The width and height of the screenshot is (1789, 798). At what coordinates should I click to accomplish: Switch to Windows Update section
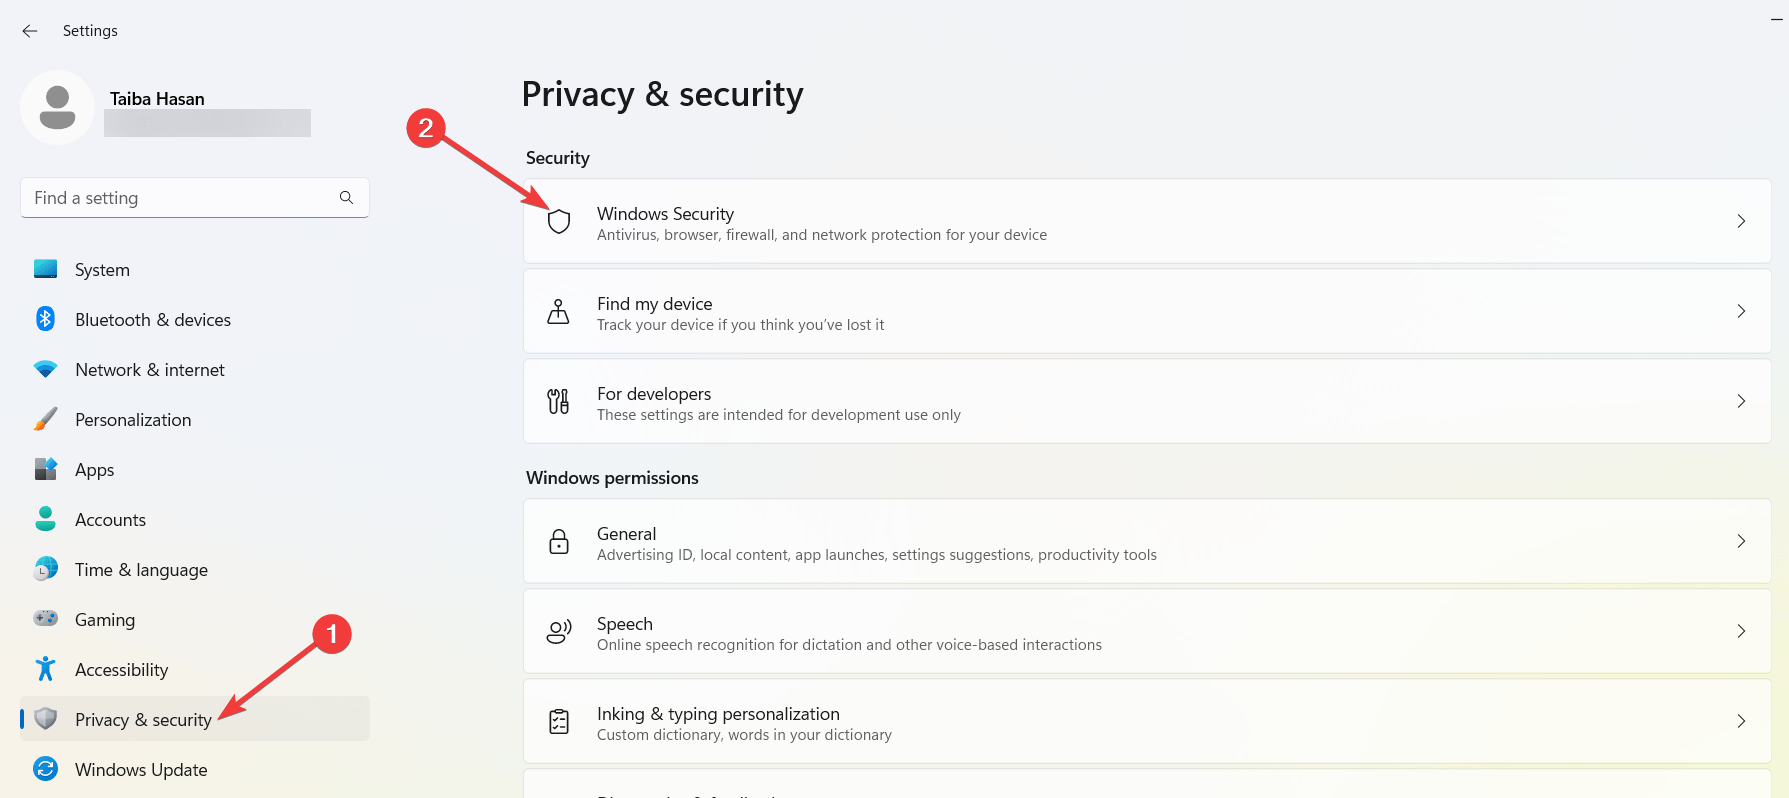pos(140,769)
